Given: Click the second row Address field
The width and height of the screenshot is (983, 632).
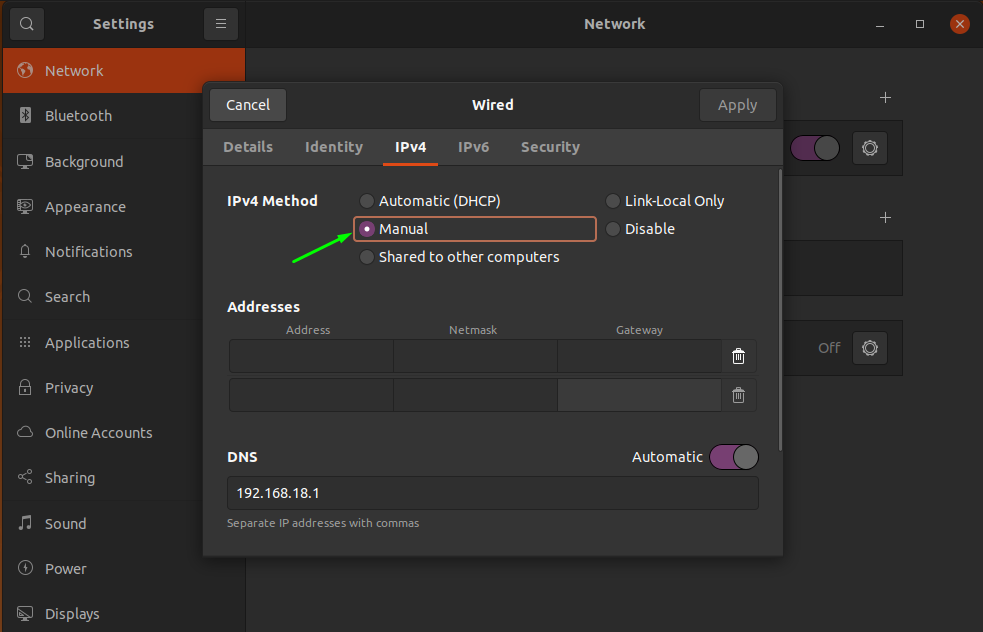Looking at the screenshot, I should click(x=311, y=395).
